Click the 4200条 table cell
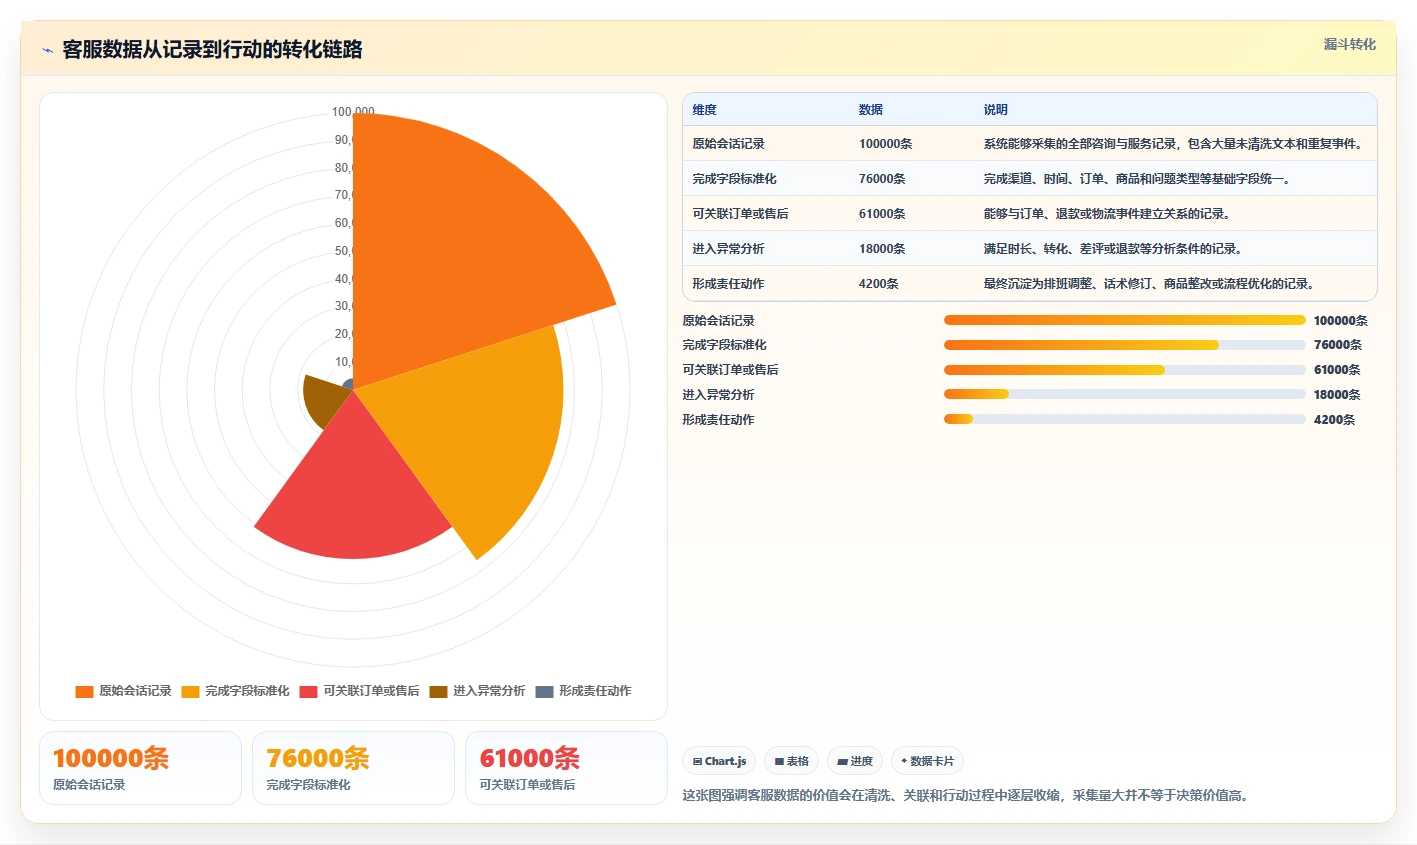 pyautogui.click(x=879, y=284)
